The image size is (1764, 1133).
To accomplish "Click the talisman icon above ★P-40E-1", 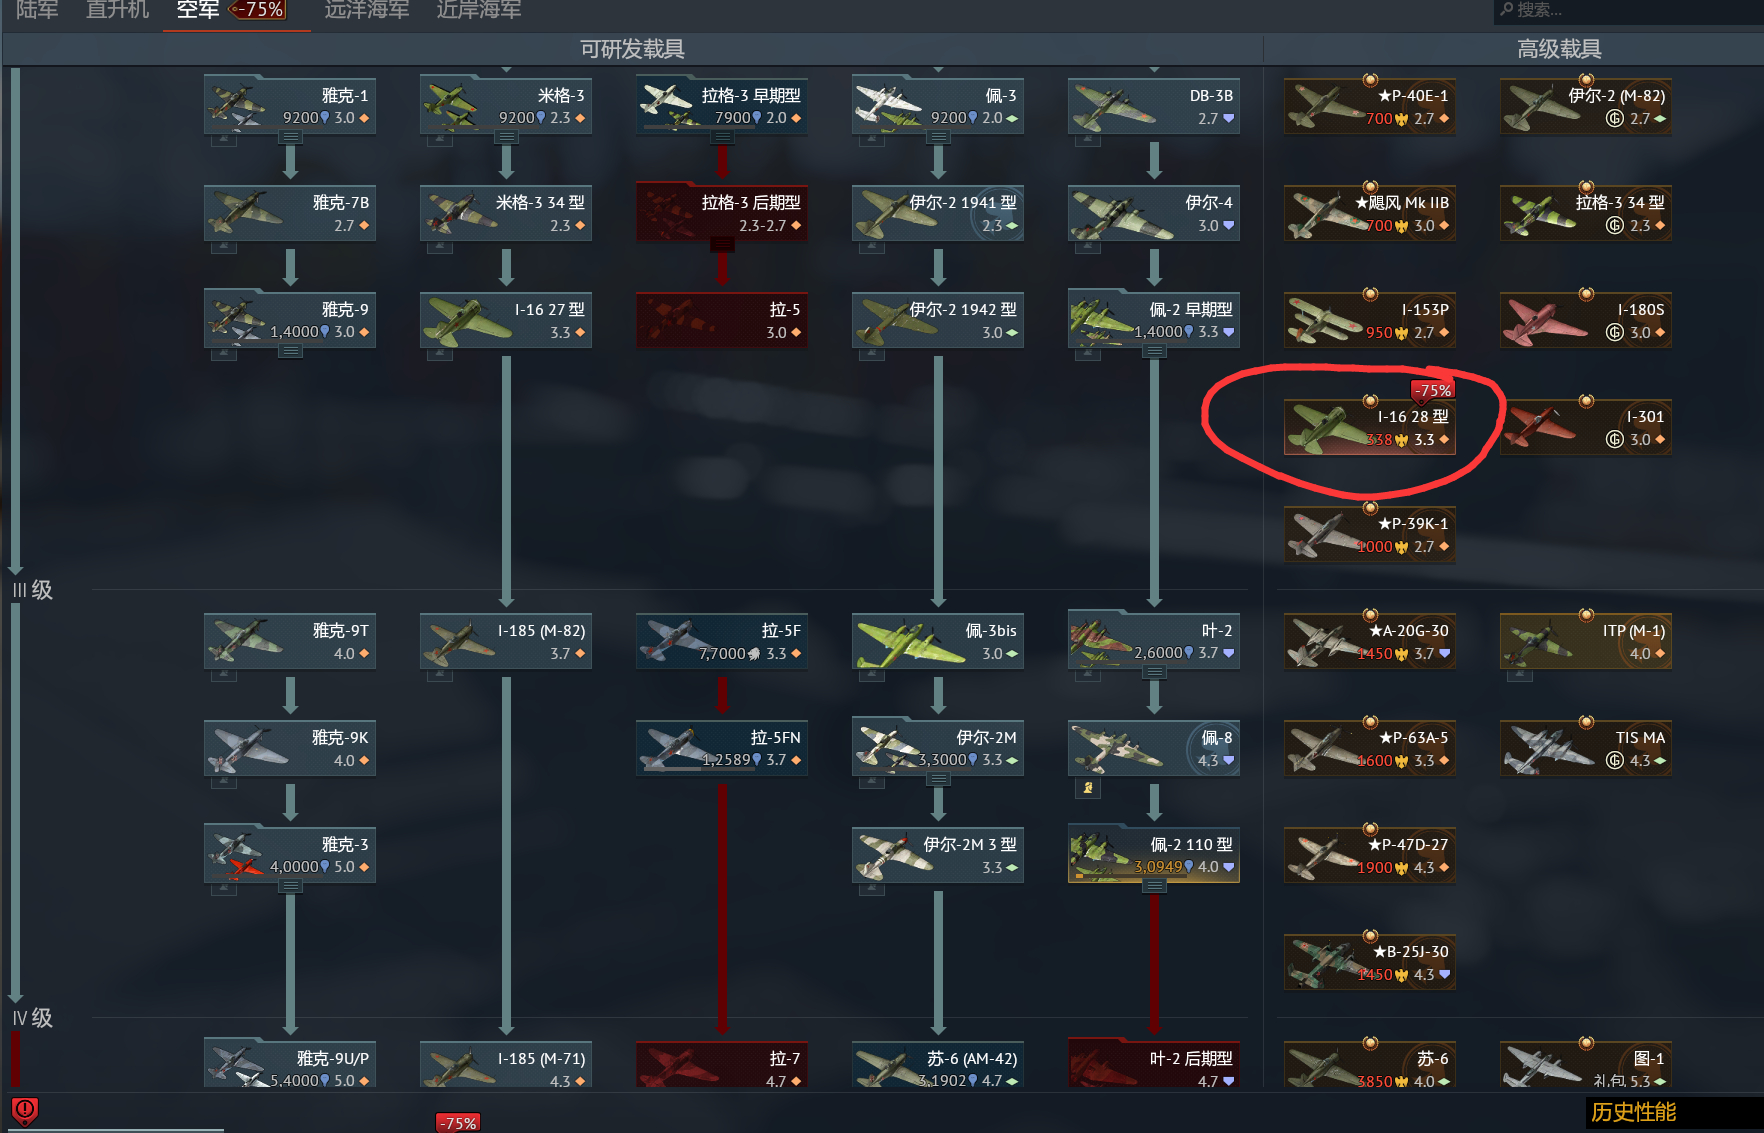I will (1370, 80).
